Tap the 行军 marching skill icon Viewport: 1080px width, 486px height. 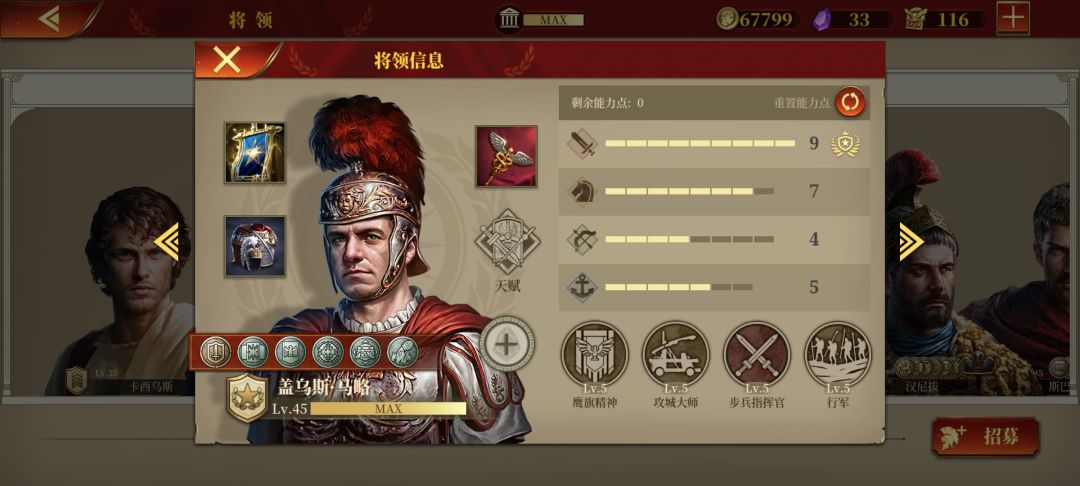pos(838,355)
